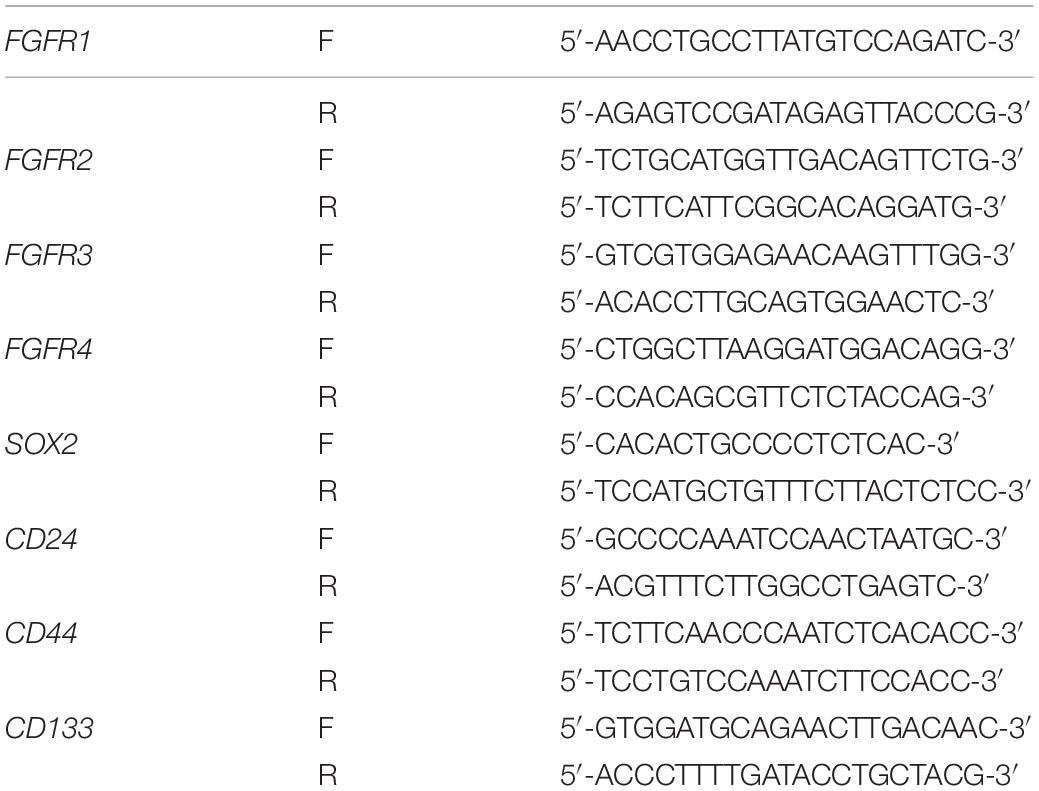The width and height of the screenshot is (1039, 791).
Task: Click the CD133 gene label
Action: click(x=49, y=729)
